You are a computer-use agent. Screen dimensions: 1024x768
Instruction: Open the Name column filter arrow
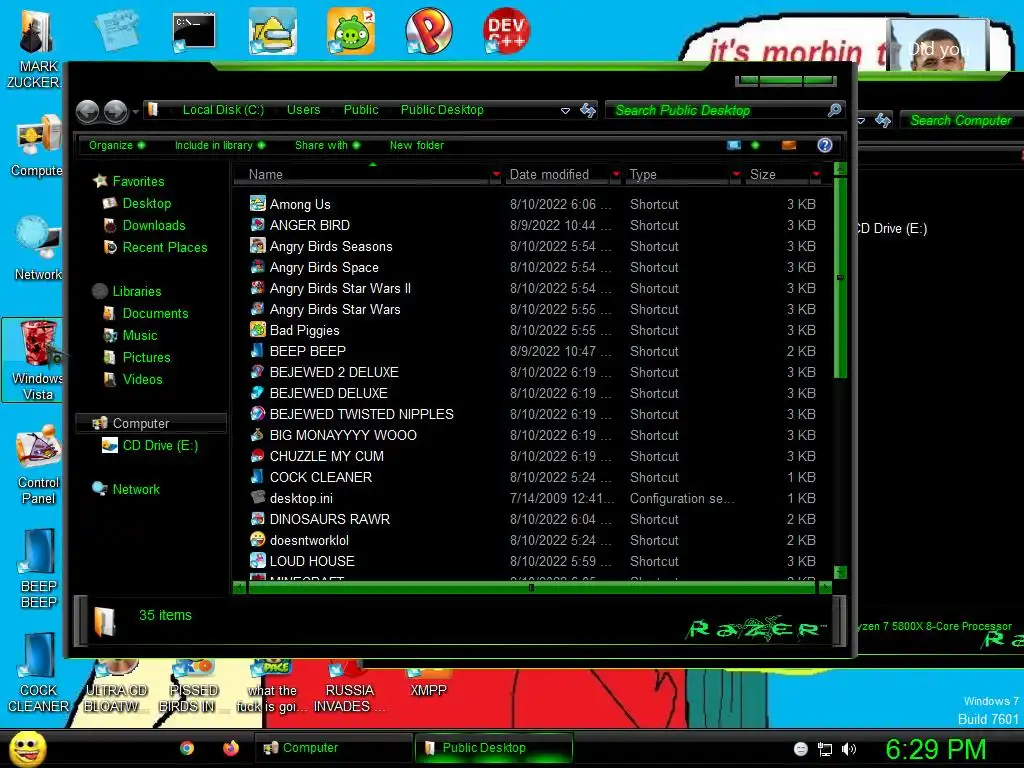pos(496,174)
